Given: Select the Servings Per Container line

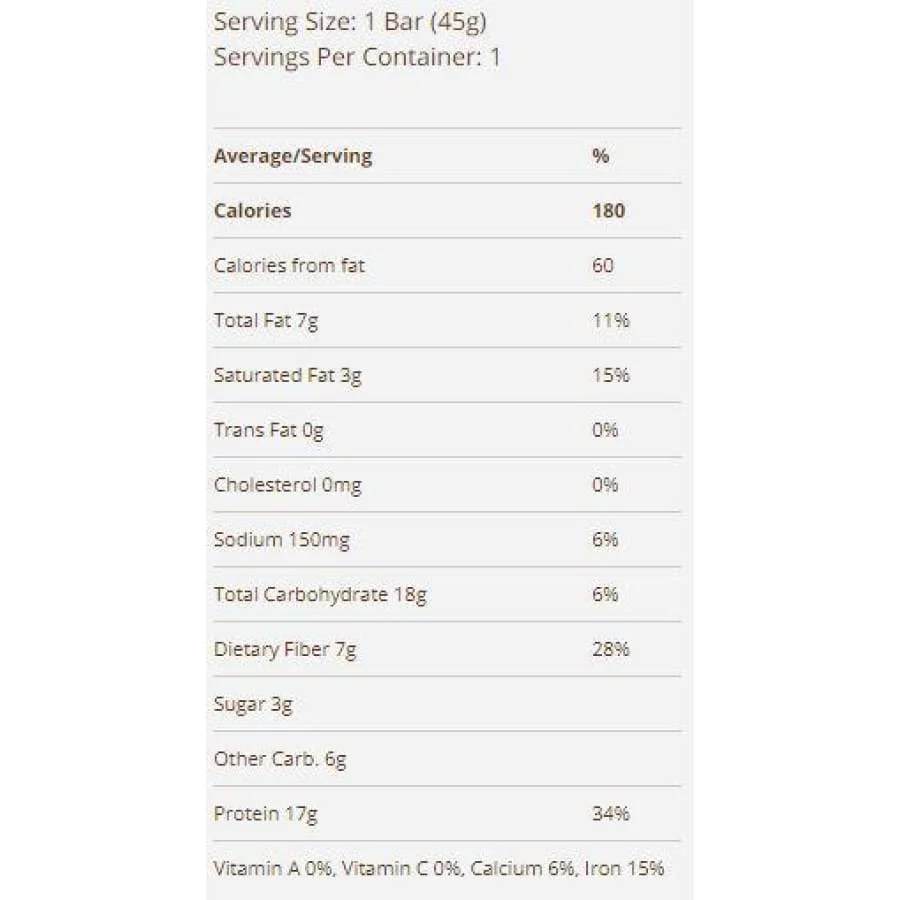Looking at the screenshot, I should click(x=357, y=57).
